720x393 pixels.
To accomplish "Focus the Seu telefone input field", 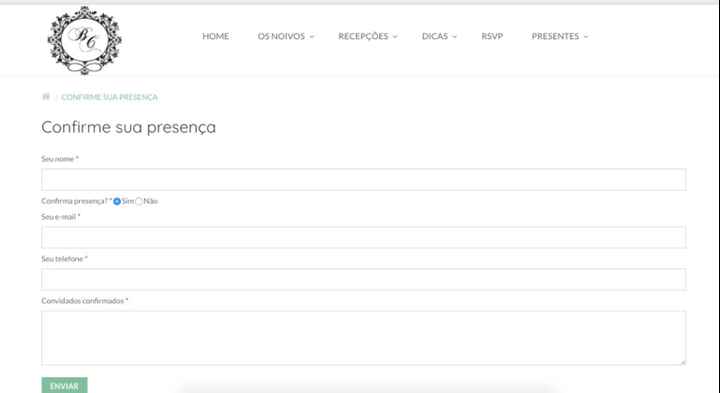I will click(364, 280).
